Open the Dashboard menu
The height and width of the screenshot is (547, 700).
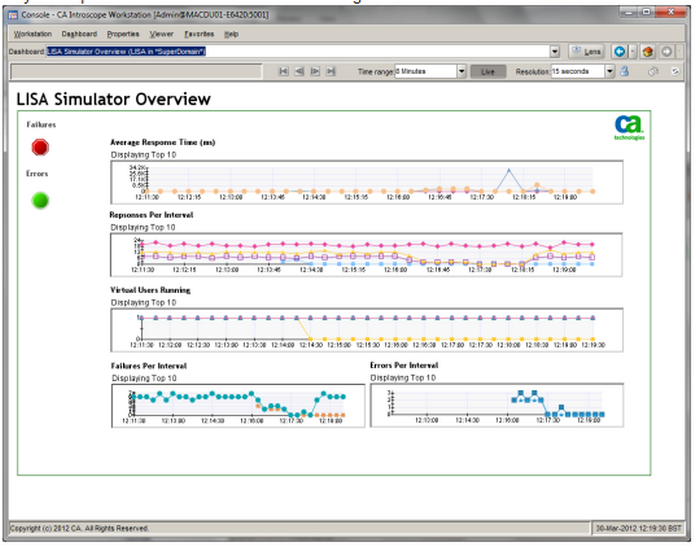coord(79,34)
